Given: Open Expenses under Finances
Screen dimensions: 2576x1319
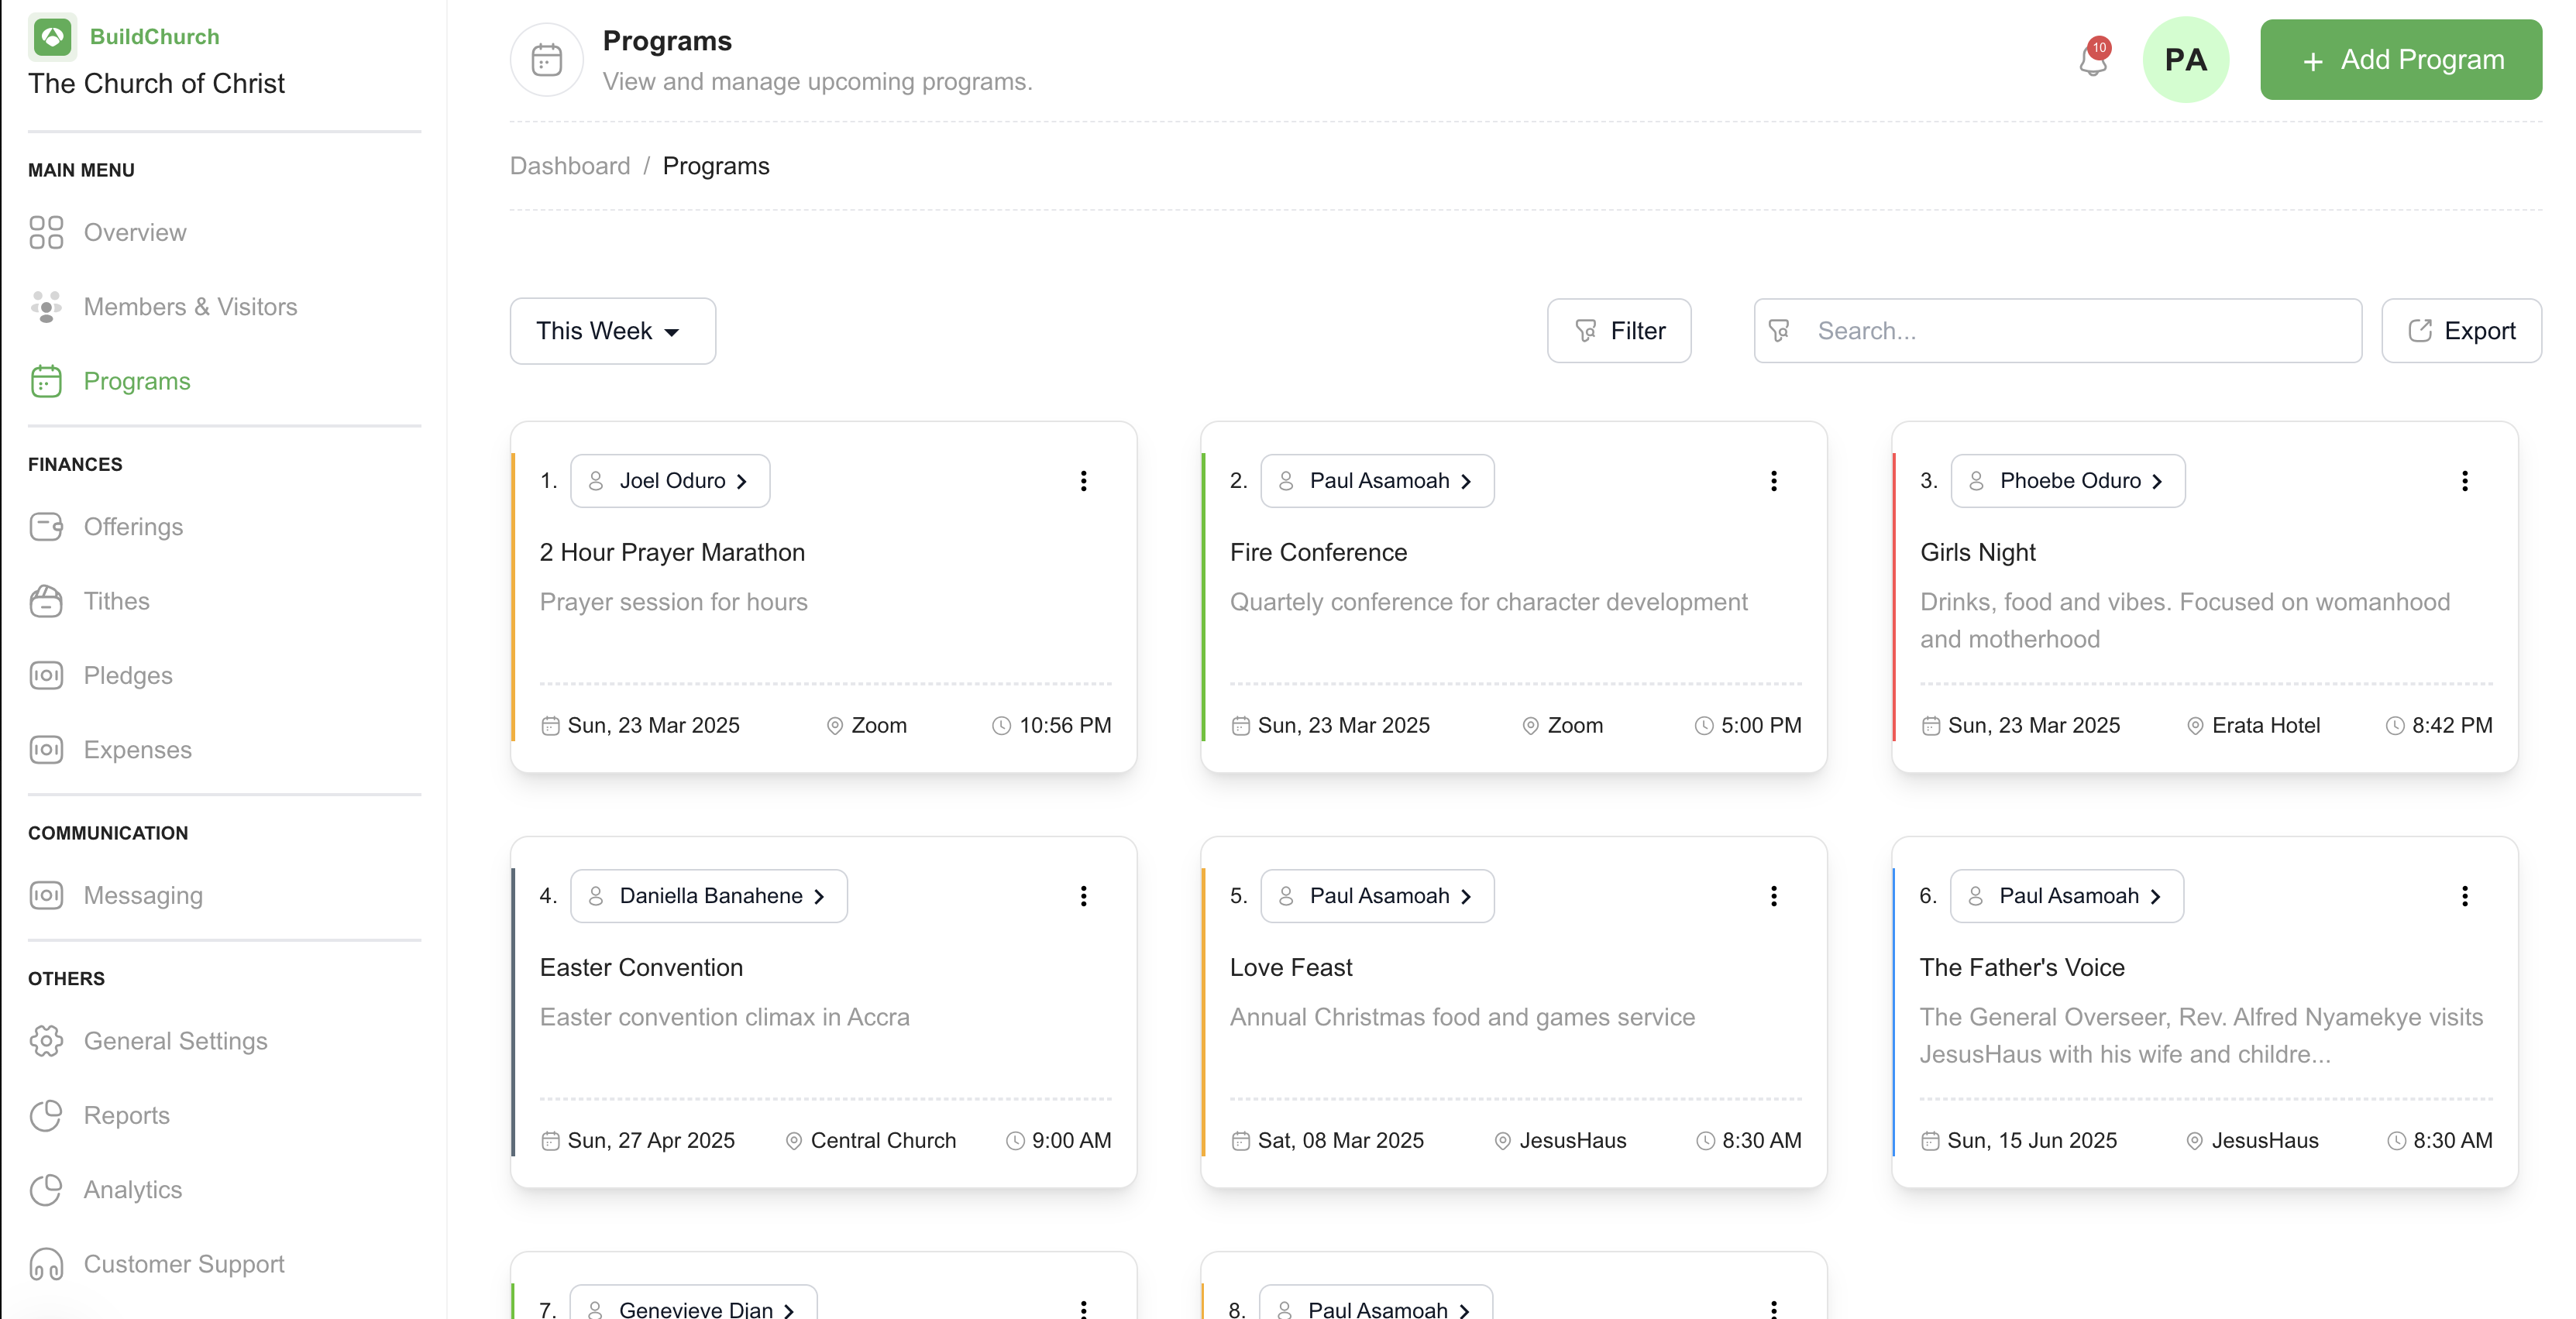Looking at the screenshot, I should tap(137, 750).
